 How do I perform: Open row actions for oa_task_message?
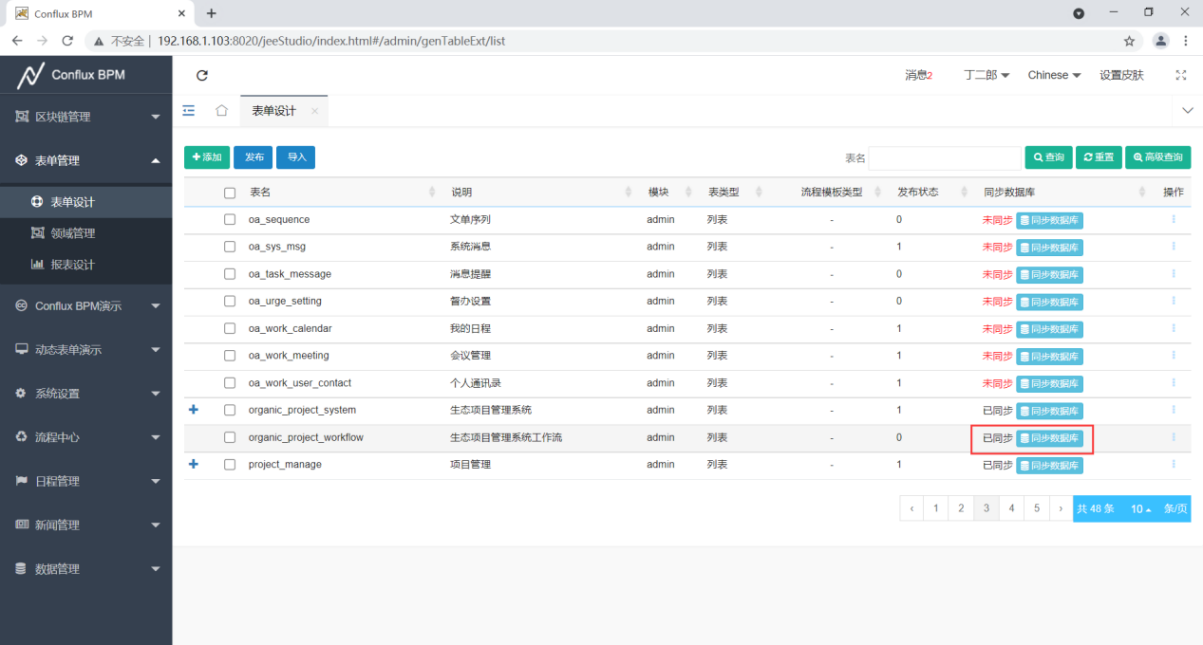(x=1173, y=274)
